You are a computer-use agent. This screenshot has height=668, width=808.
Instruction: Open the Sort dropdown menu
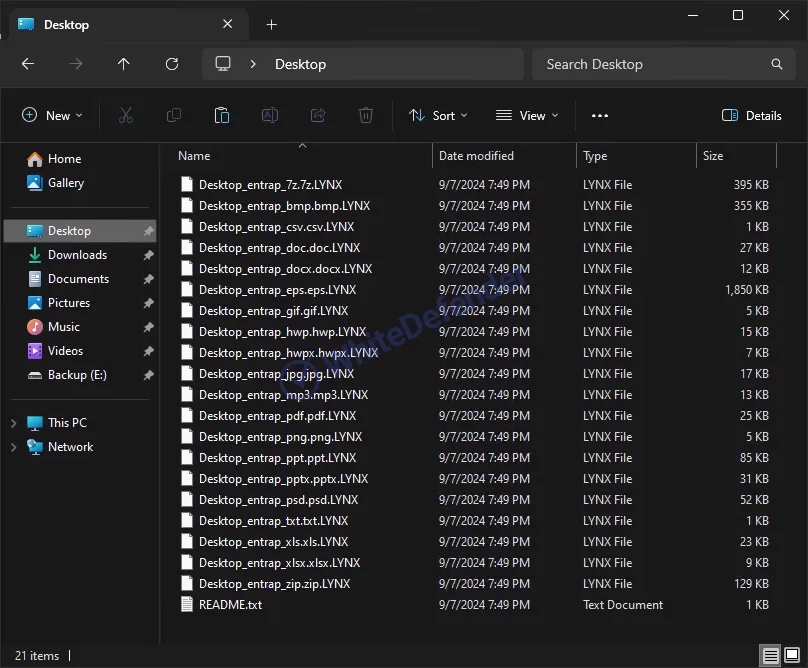[x=439, y=116]
